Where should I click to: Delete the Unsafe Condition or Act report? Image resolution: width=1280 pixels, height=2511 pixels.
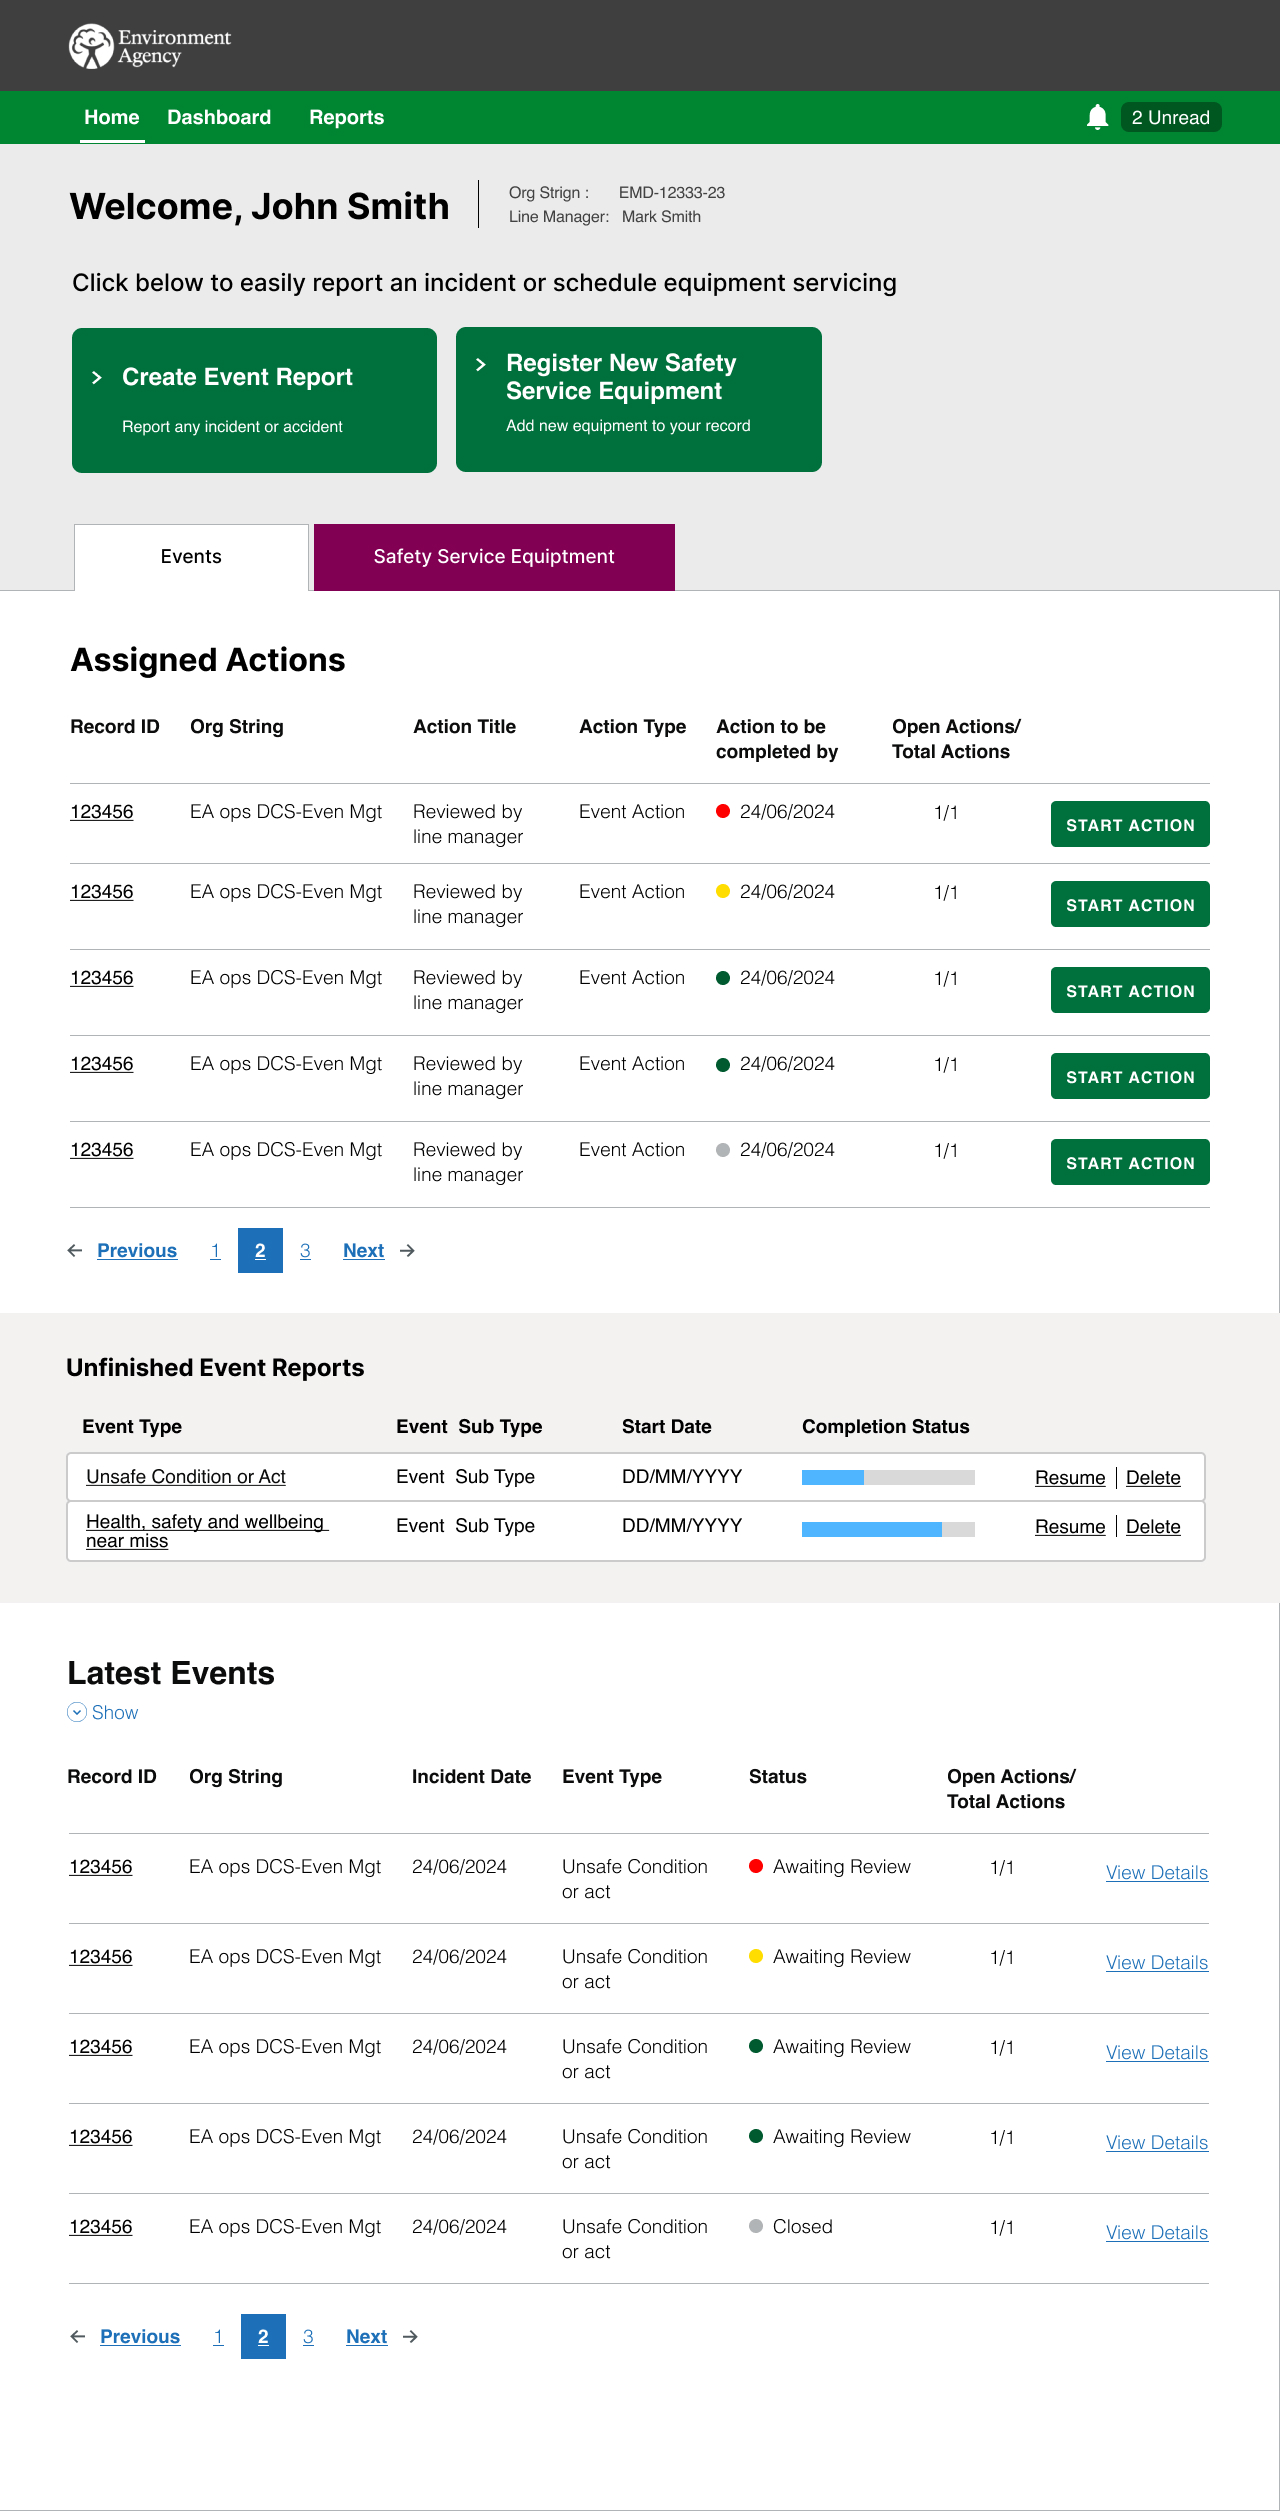[x=1153, y=1477]
